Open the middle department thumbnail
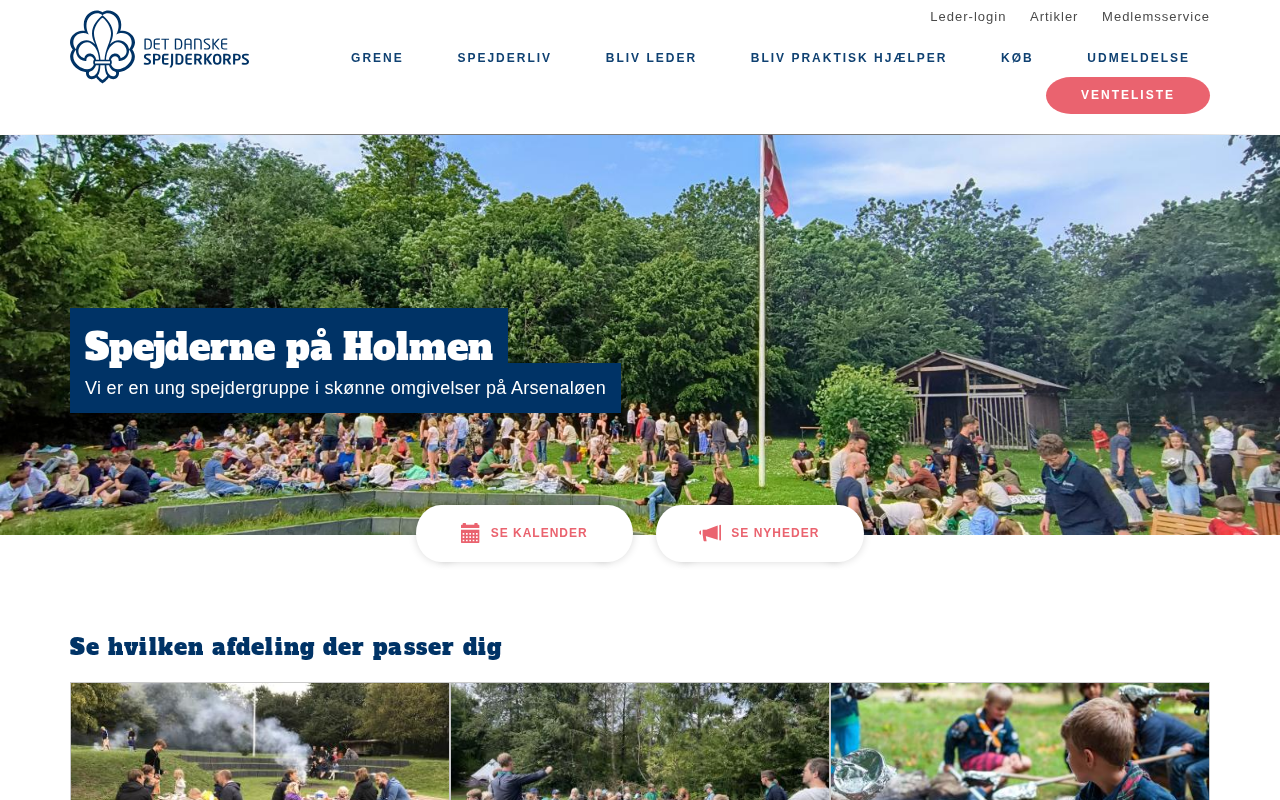This screenshot has height=800, width=1280. coord(640,741)
